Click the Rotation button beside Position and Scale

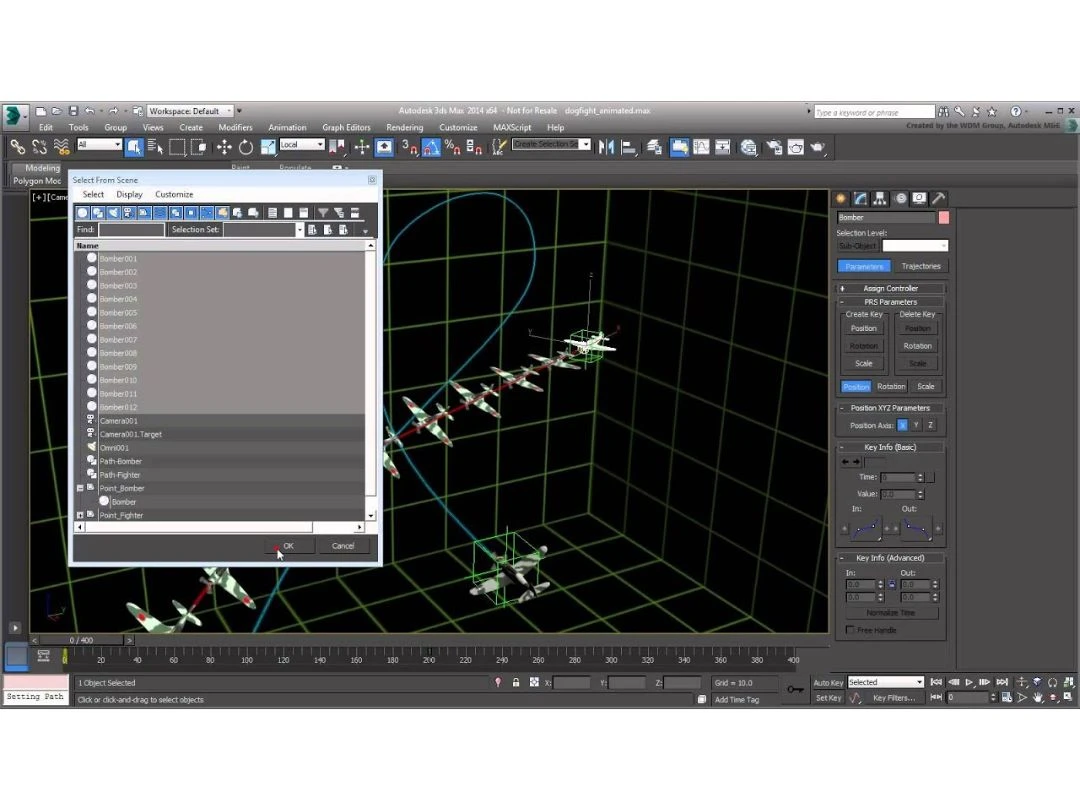click(891, 386)
